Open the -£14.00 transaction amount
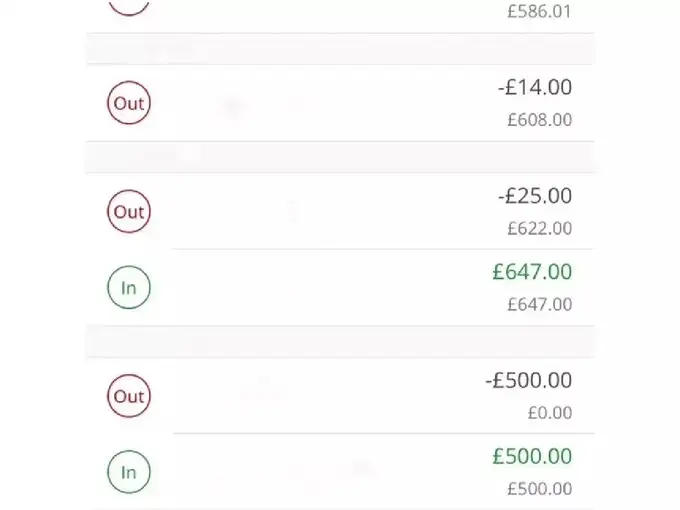This screenshot has height=510, width=680. [x=534, y=88]
